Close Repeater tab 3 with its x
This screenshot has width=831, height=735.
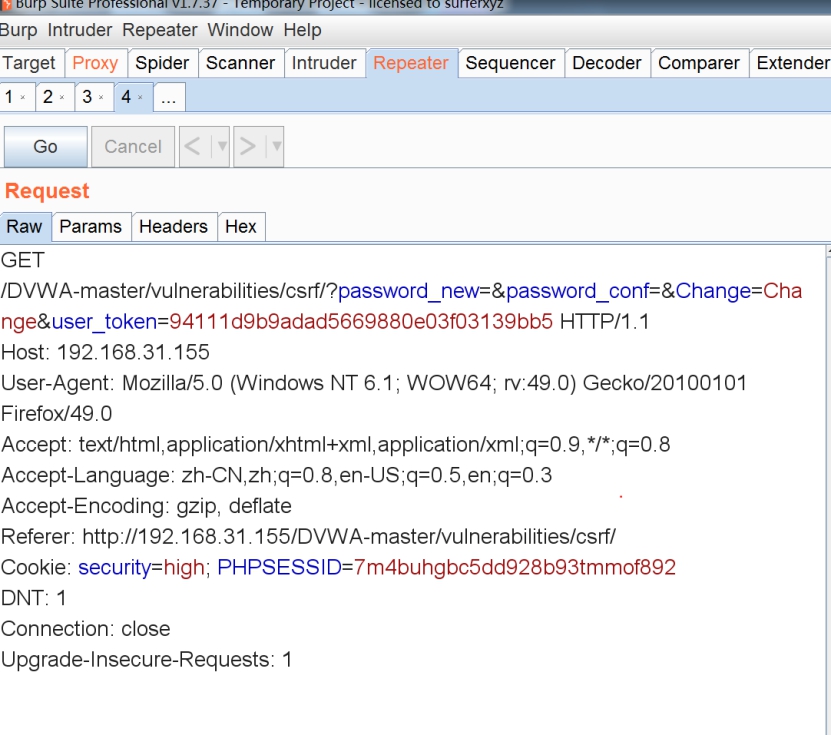point(101,98)
